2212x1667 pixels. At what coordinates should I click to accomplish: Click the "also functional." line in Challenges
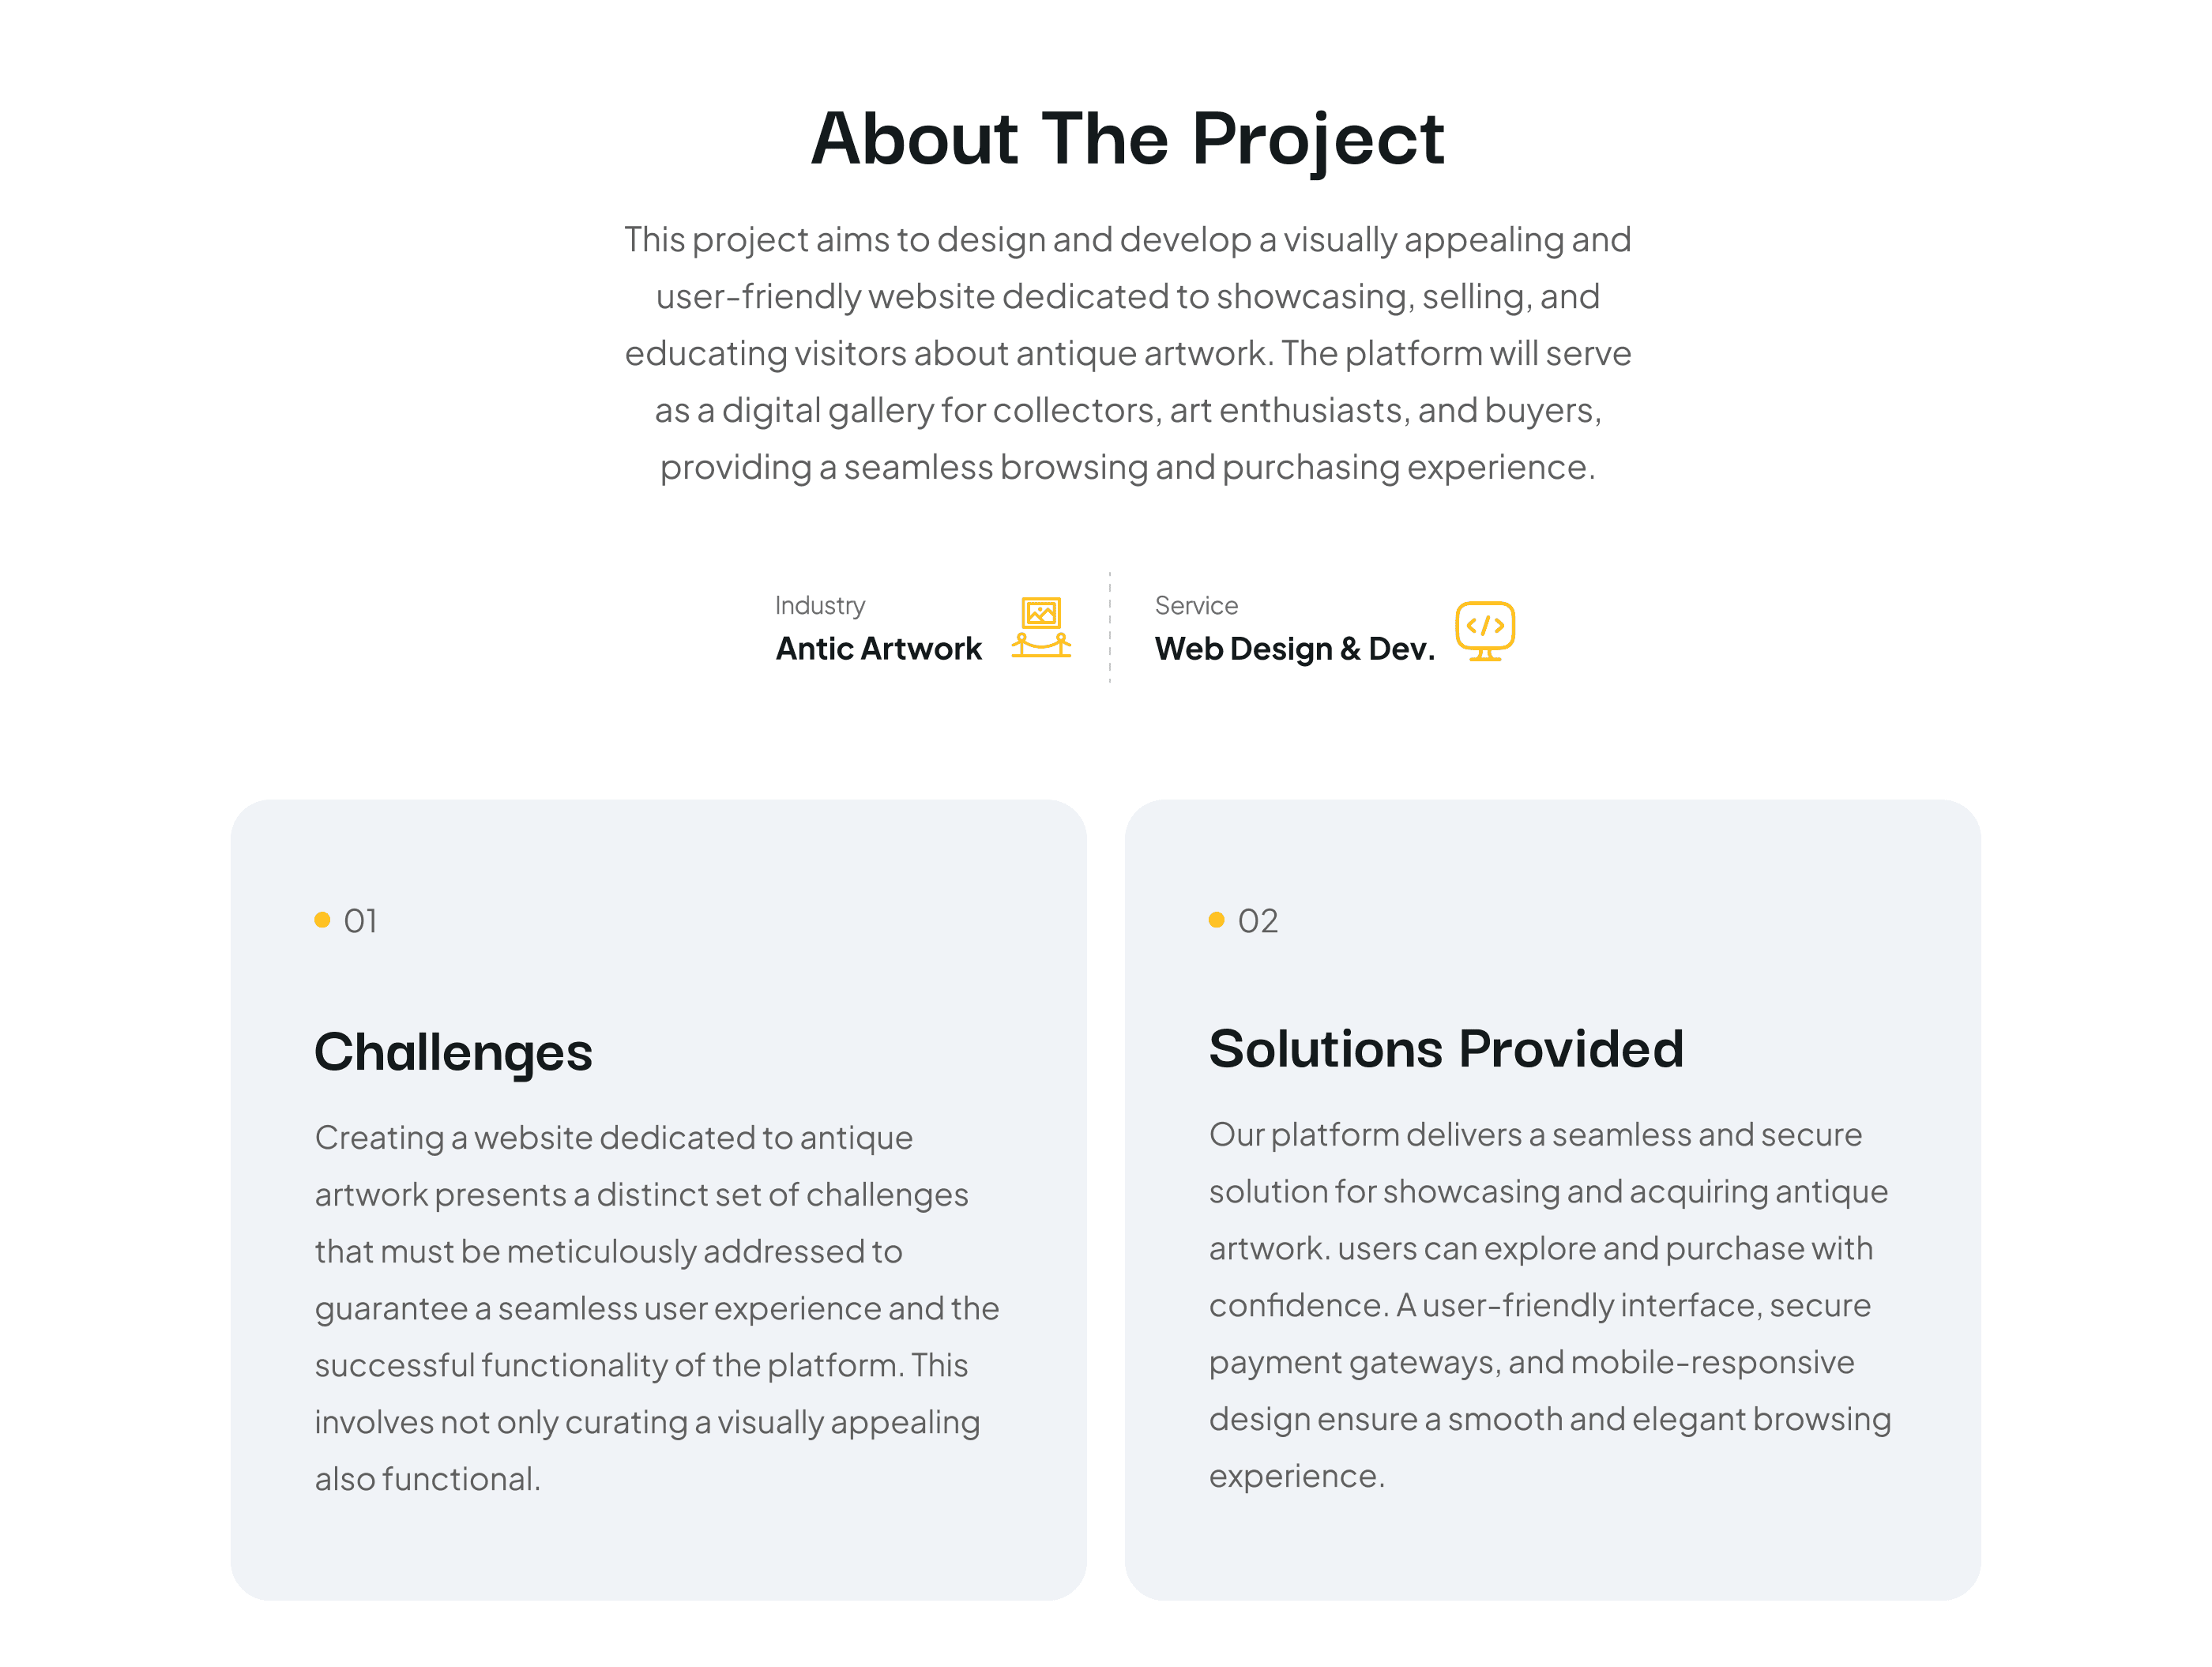tap(427, 1479)
